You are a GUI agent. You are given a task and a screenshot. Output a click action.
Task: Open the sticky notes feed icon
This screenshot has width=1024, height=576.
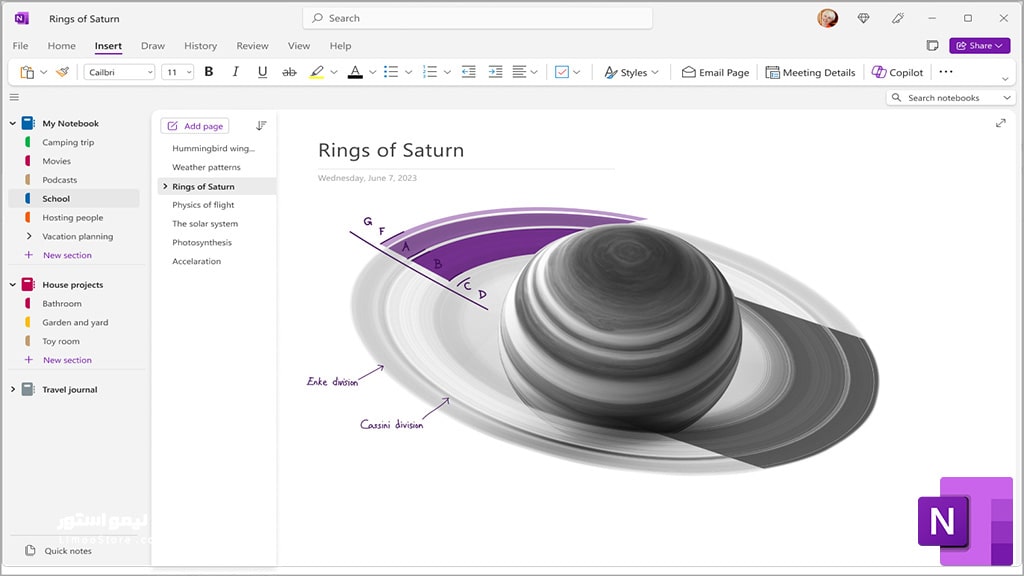point(933,45)
